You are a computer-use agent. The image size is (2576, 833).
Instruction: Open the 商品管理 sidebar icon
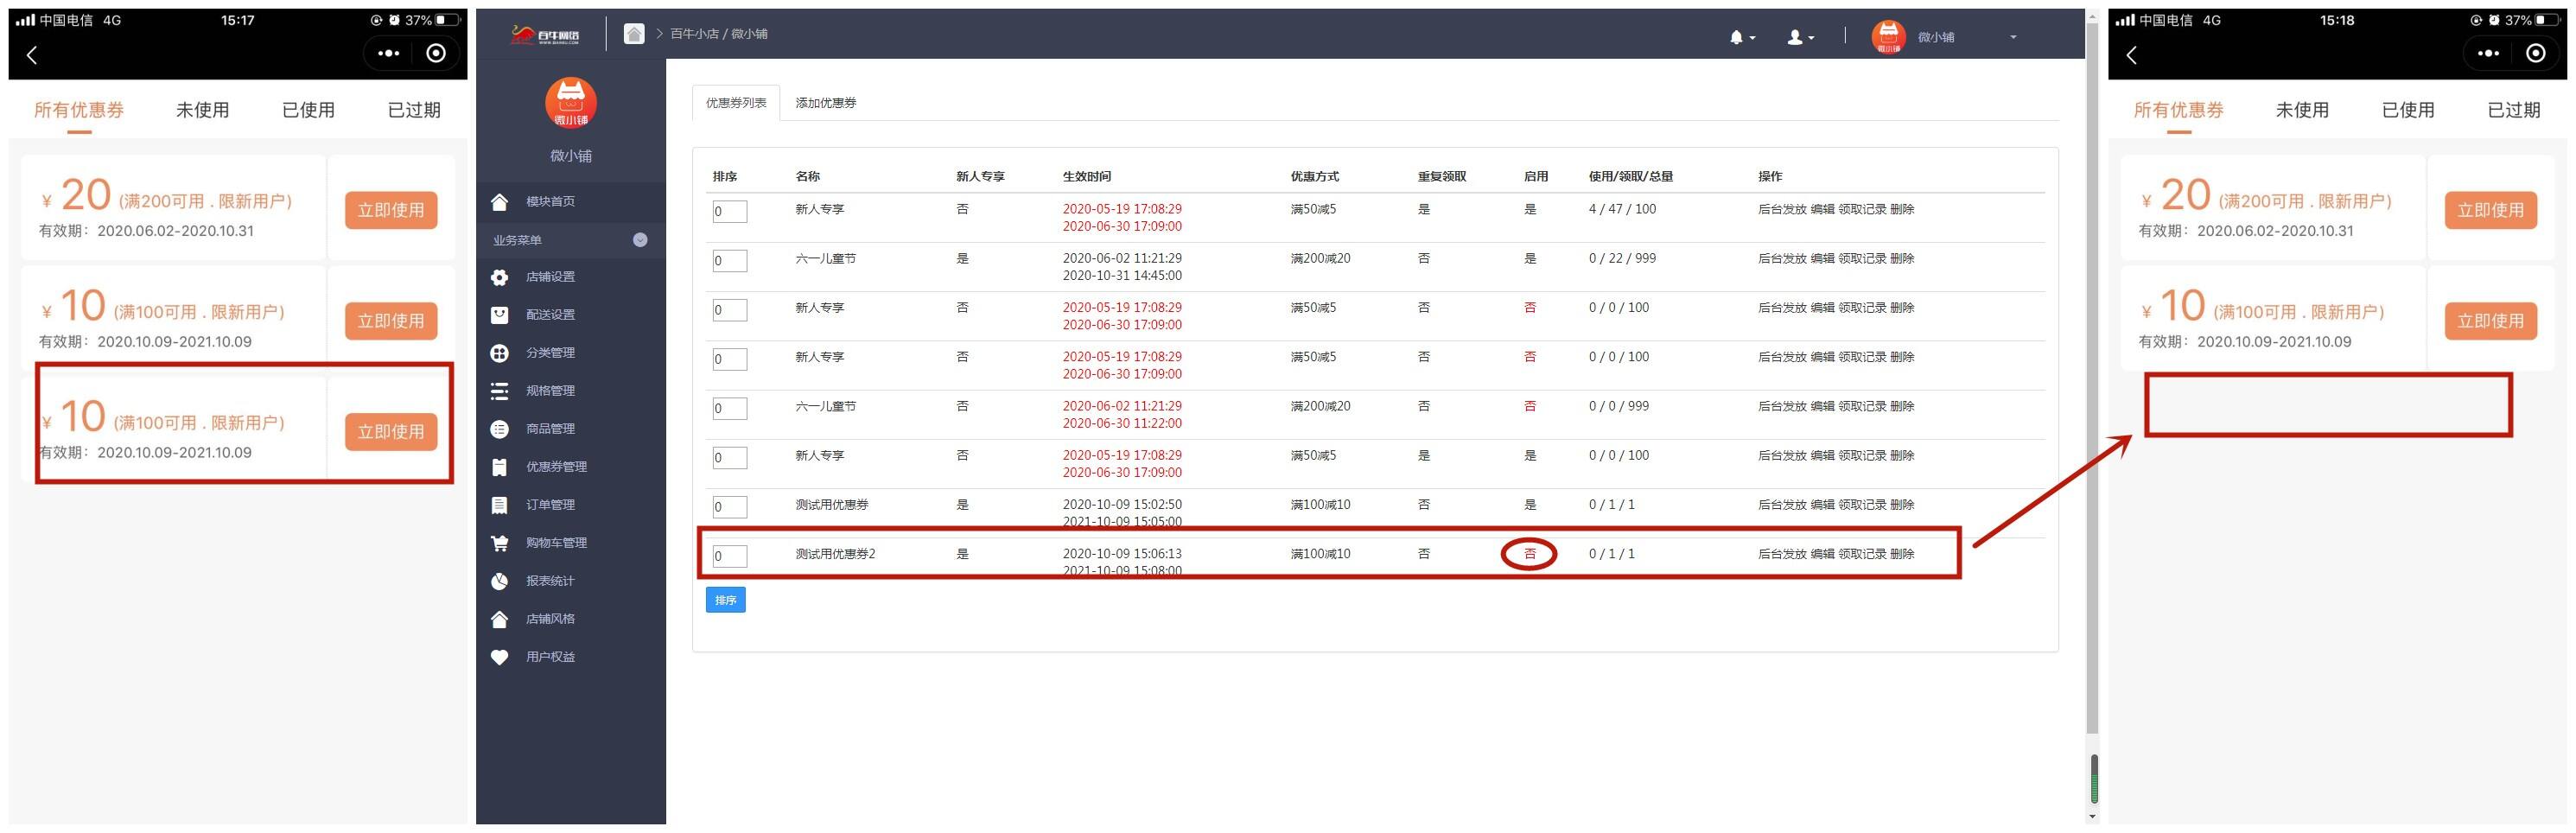[x=500, y=429]
